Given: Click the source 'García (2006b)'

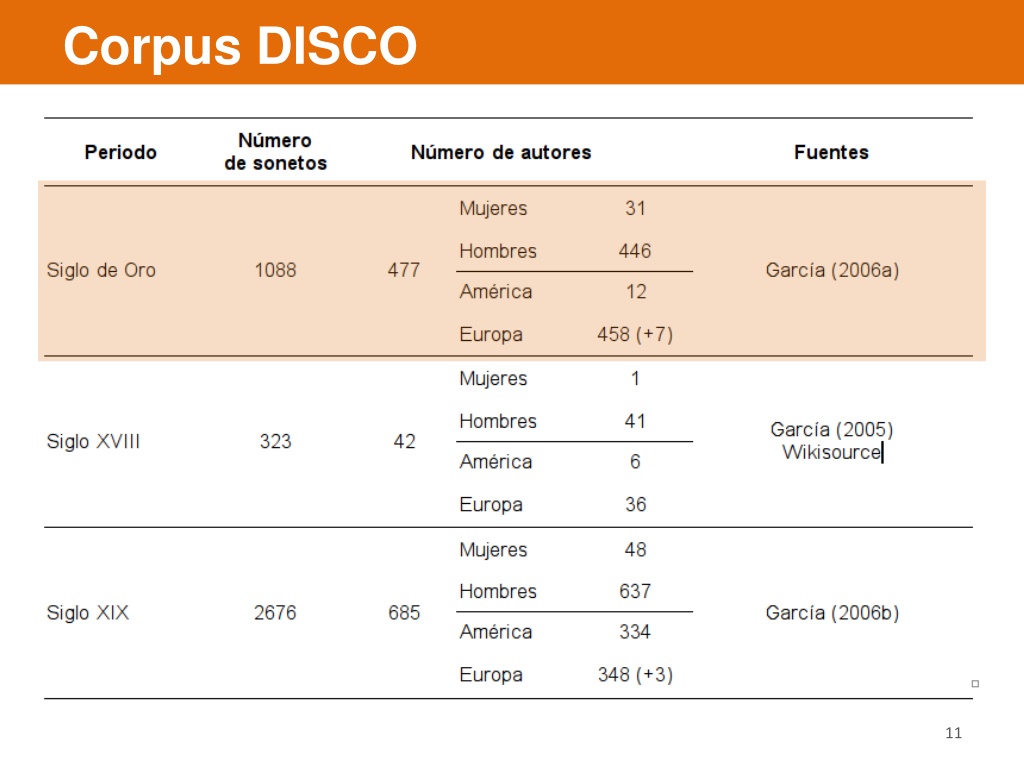Looking at the screenshot, I should point(832,613).
